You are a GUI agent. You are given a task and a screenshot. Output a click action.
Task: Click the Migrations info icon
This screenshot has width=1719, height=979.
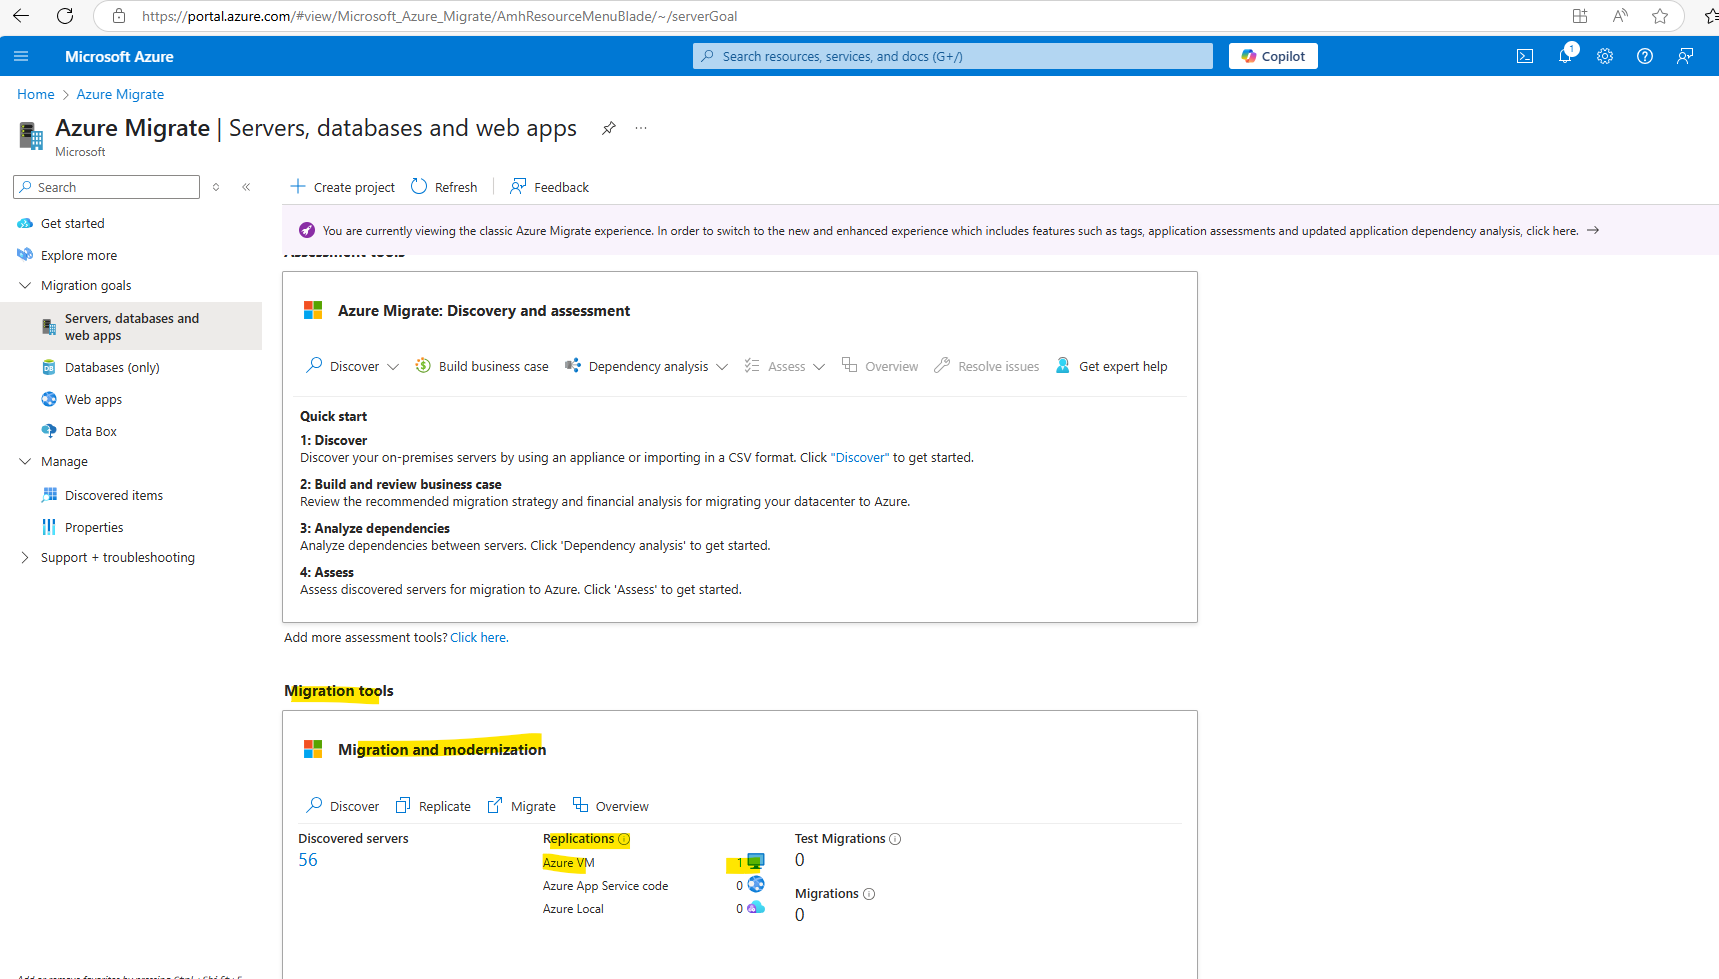tap(869, 894)
